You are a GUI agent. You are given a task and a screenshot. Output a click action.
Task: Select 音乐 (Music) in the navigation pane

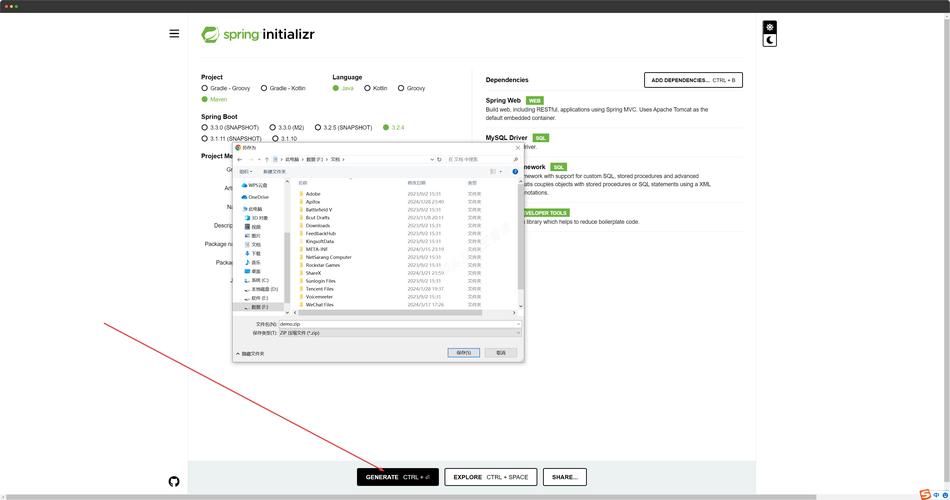pyautogui.click(x=253, y=262)
